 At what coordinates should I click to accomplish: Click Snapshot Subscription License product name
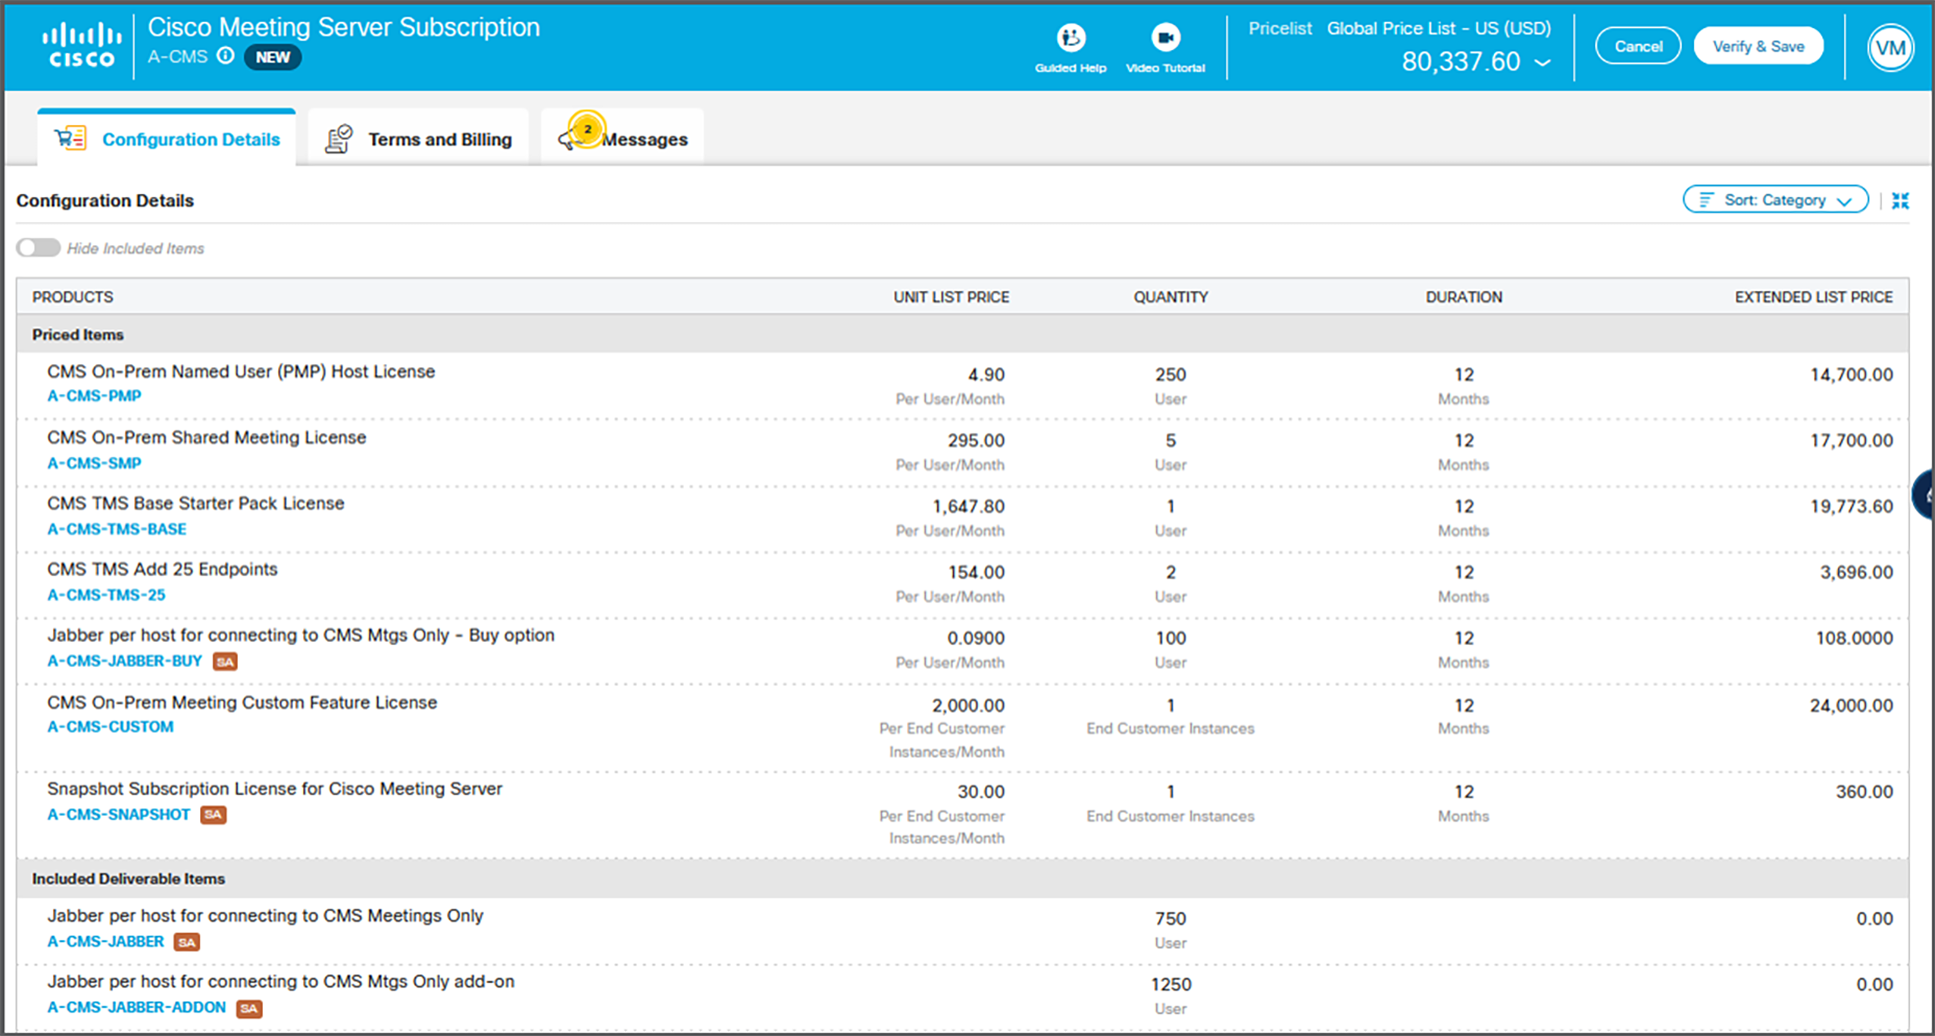click(x=274, y=789)
